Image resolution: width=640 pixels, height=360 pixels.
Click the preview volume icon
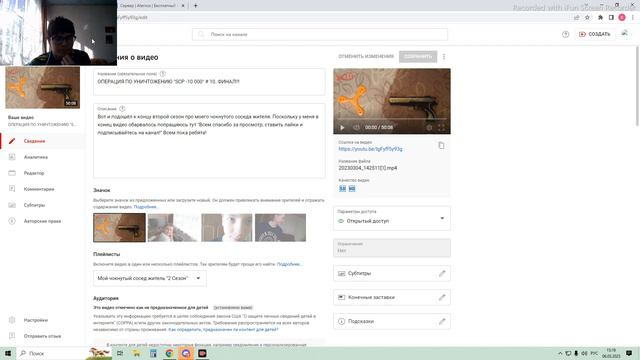[x=356, y=127]
